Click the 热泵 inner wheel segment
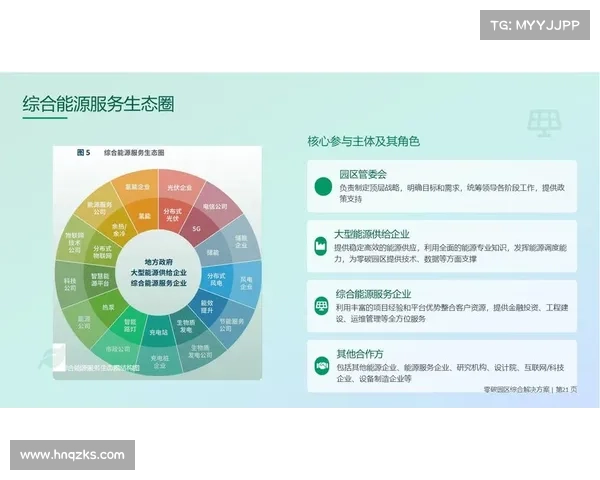The image size is (600, 480). coord(108,307)
